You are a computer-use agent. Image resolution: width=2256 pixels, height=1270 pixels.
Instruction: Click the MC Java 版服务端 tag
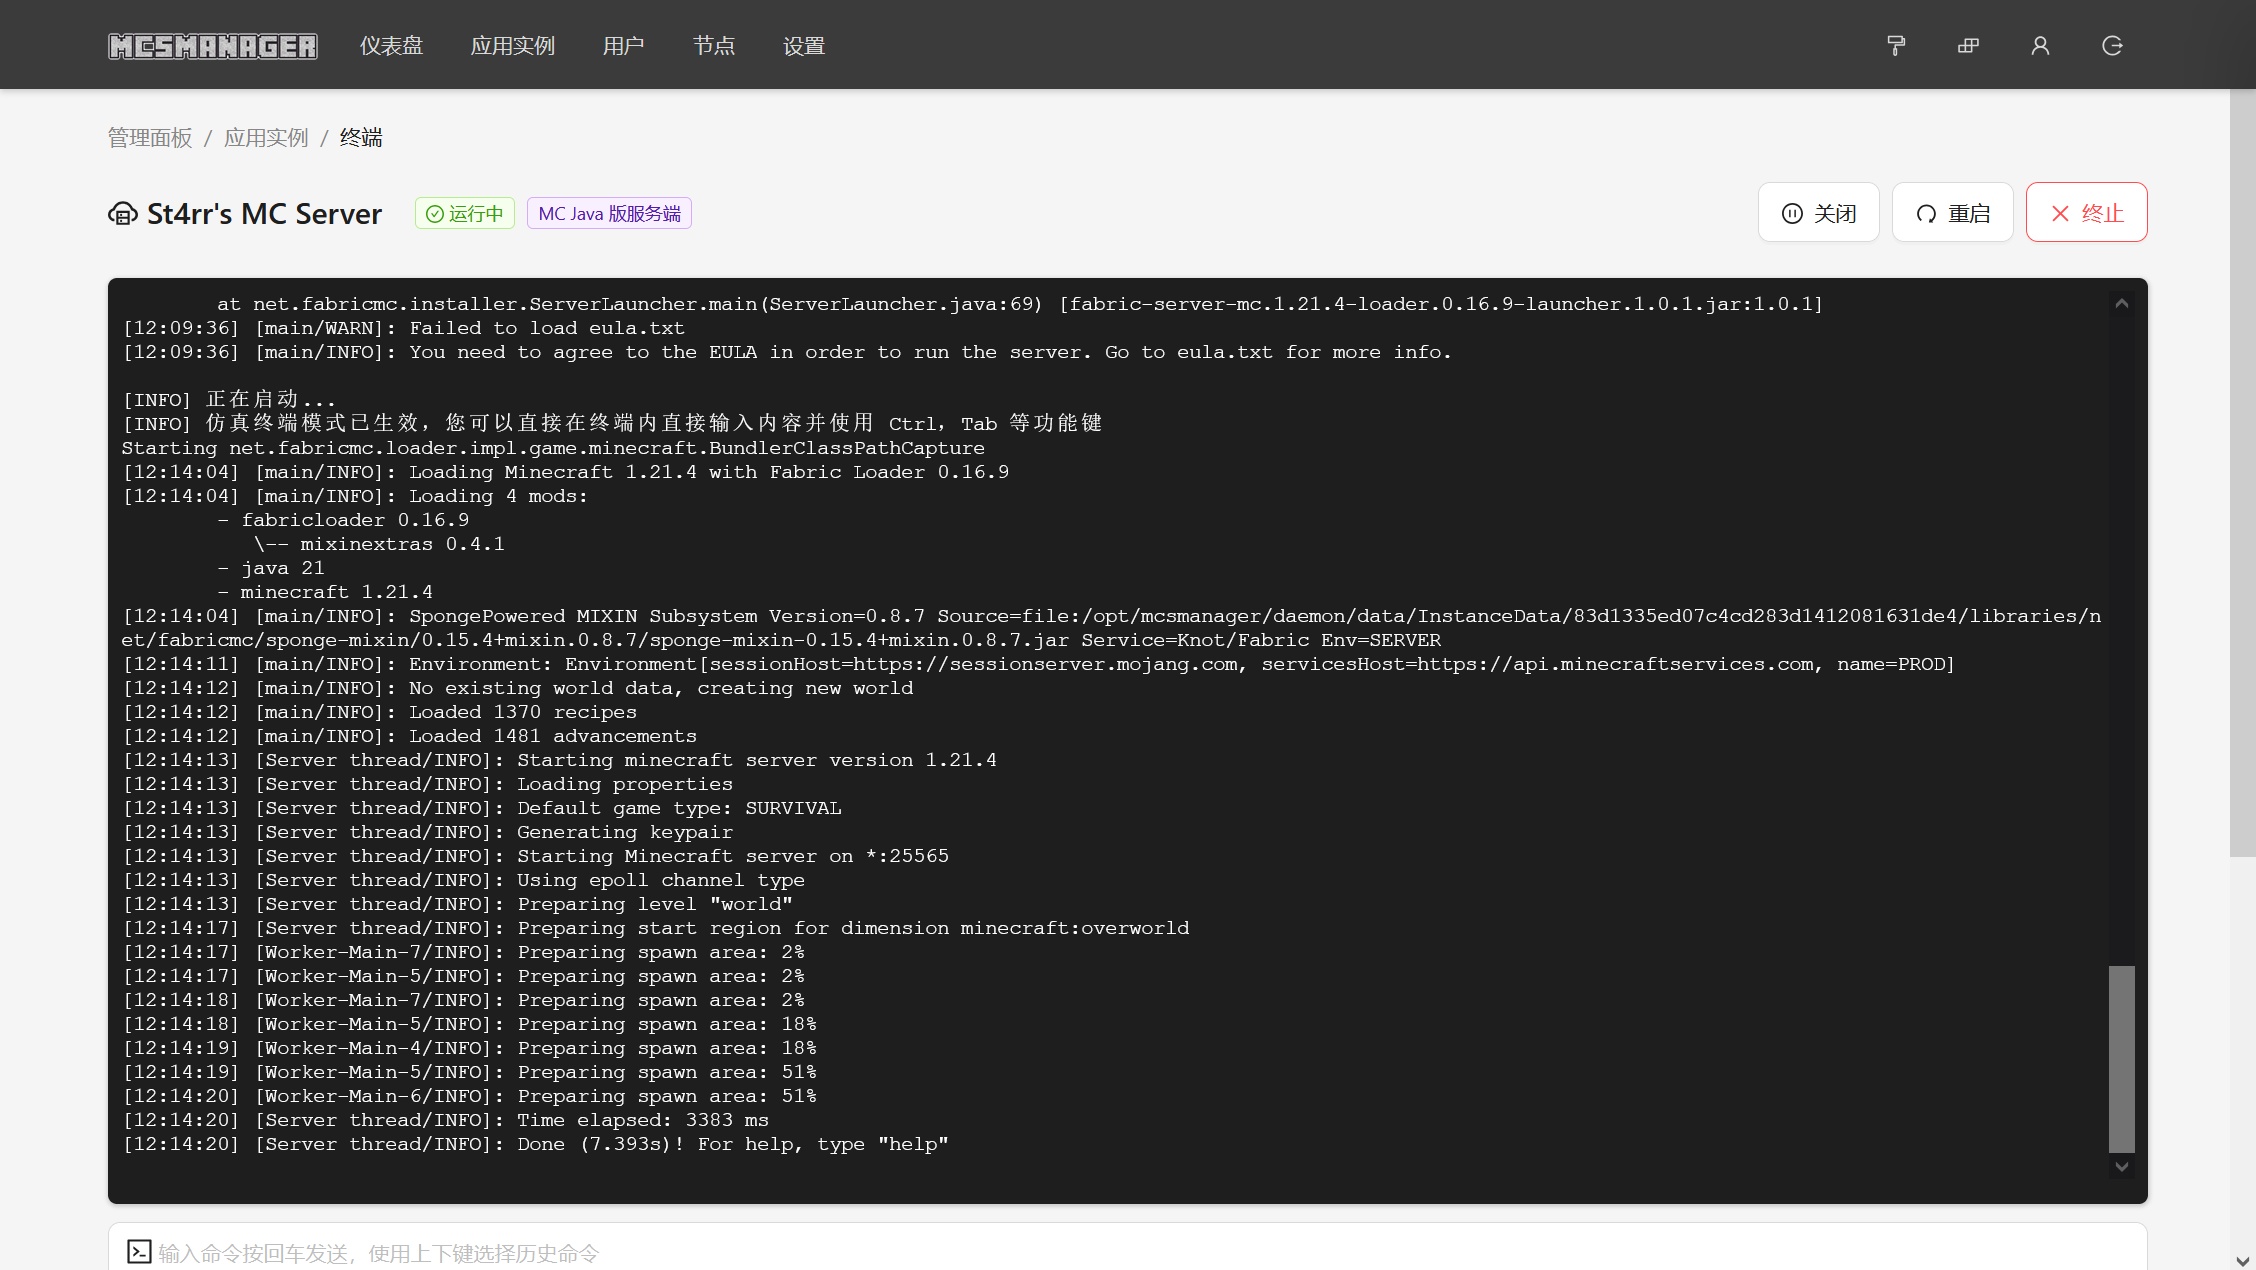click(609, 213)
